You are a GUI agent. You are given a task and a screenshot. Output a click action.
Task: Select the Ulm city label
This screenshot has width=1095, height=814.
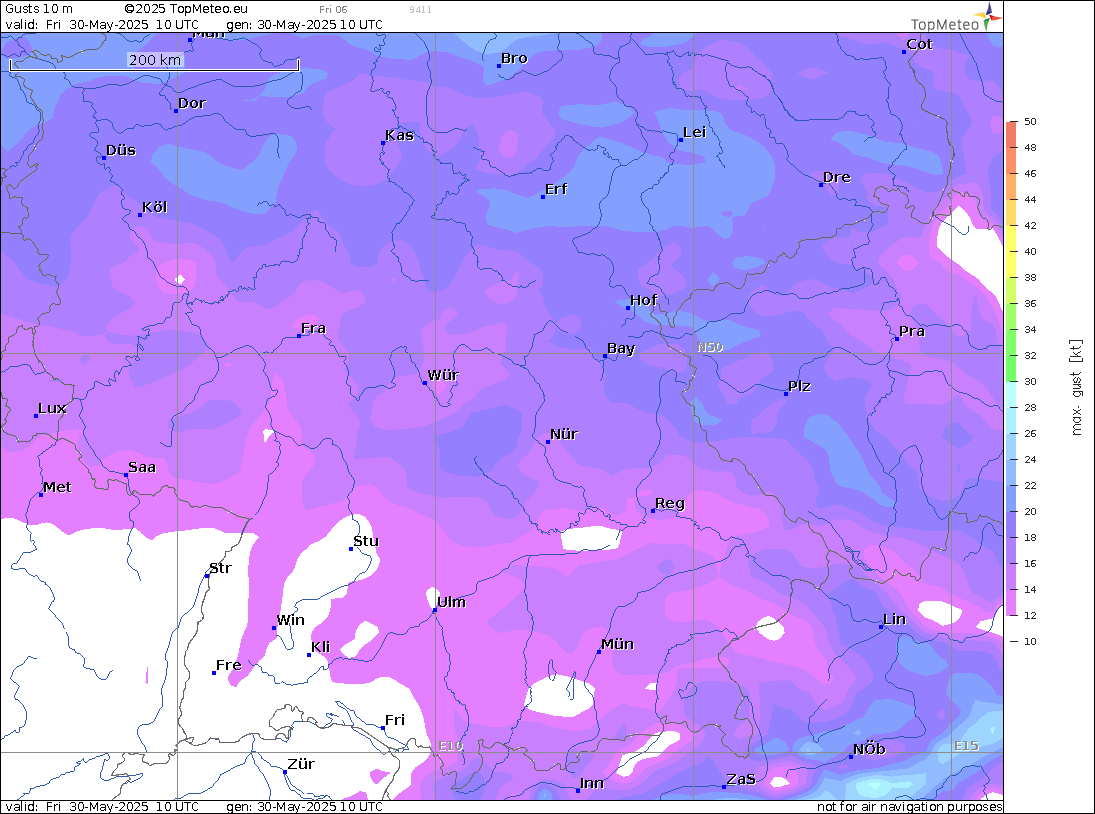451,602
